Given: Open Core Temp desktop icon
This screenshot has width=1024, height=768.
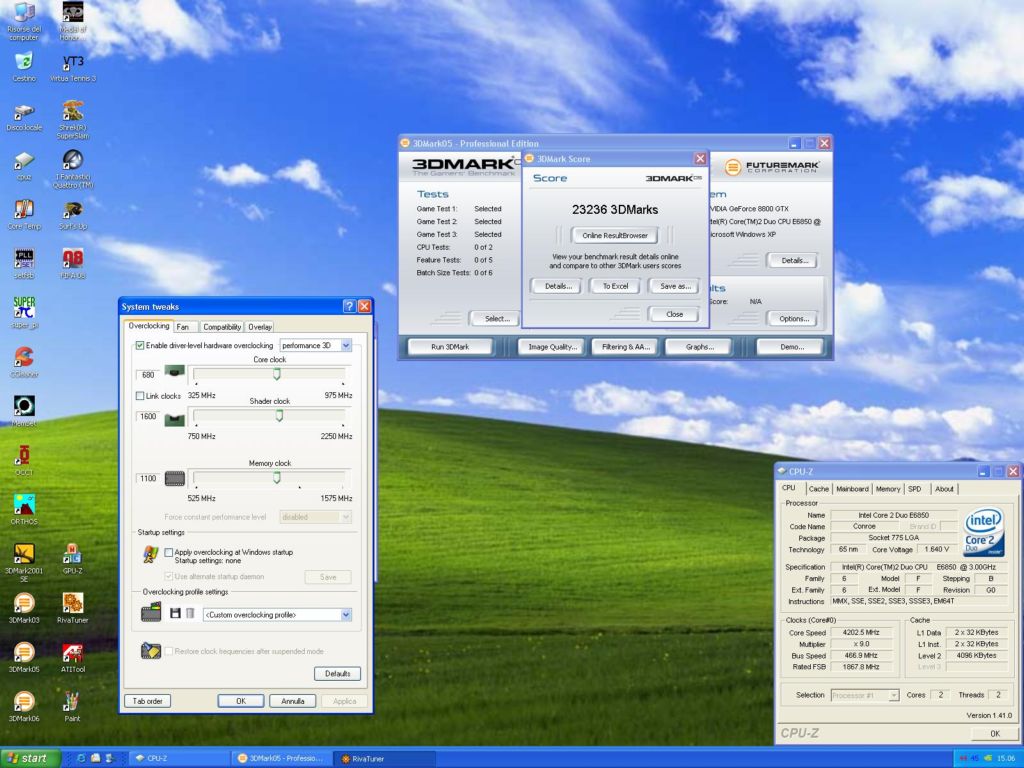Looking at the screenshot, I should pos(24,214).
